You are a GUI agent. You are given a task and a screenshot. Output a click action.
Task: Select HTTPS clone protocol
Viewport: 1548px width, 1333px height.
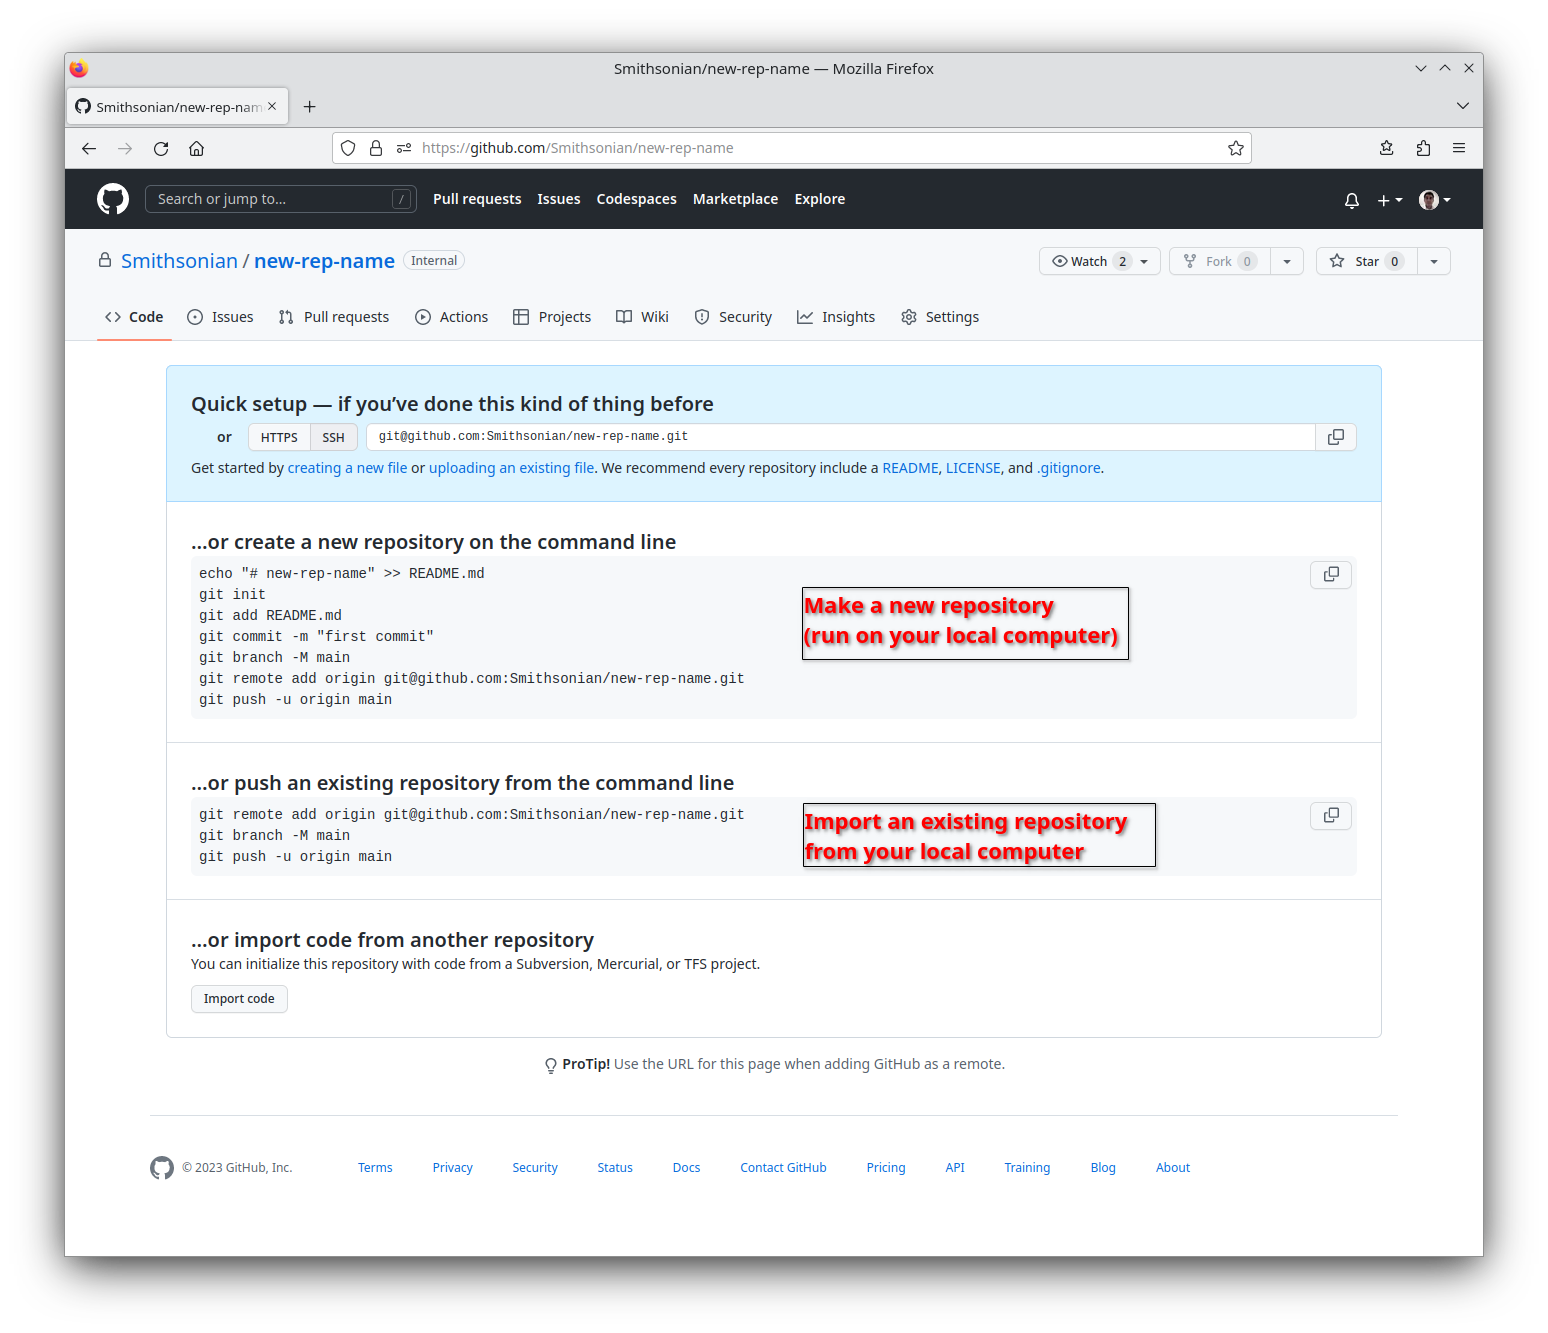point(279,438)
